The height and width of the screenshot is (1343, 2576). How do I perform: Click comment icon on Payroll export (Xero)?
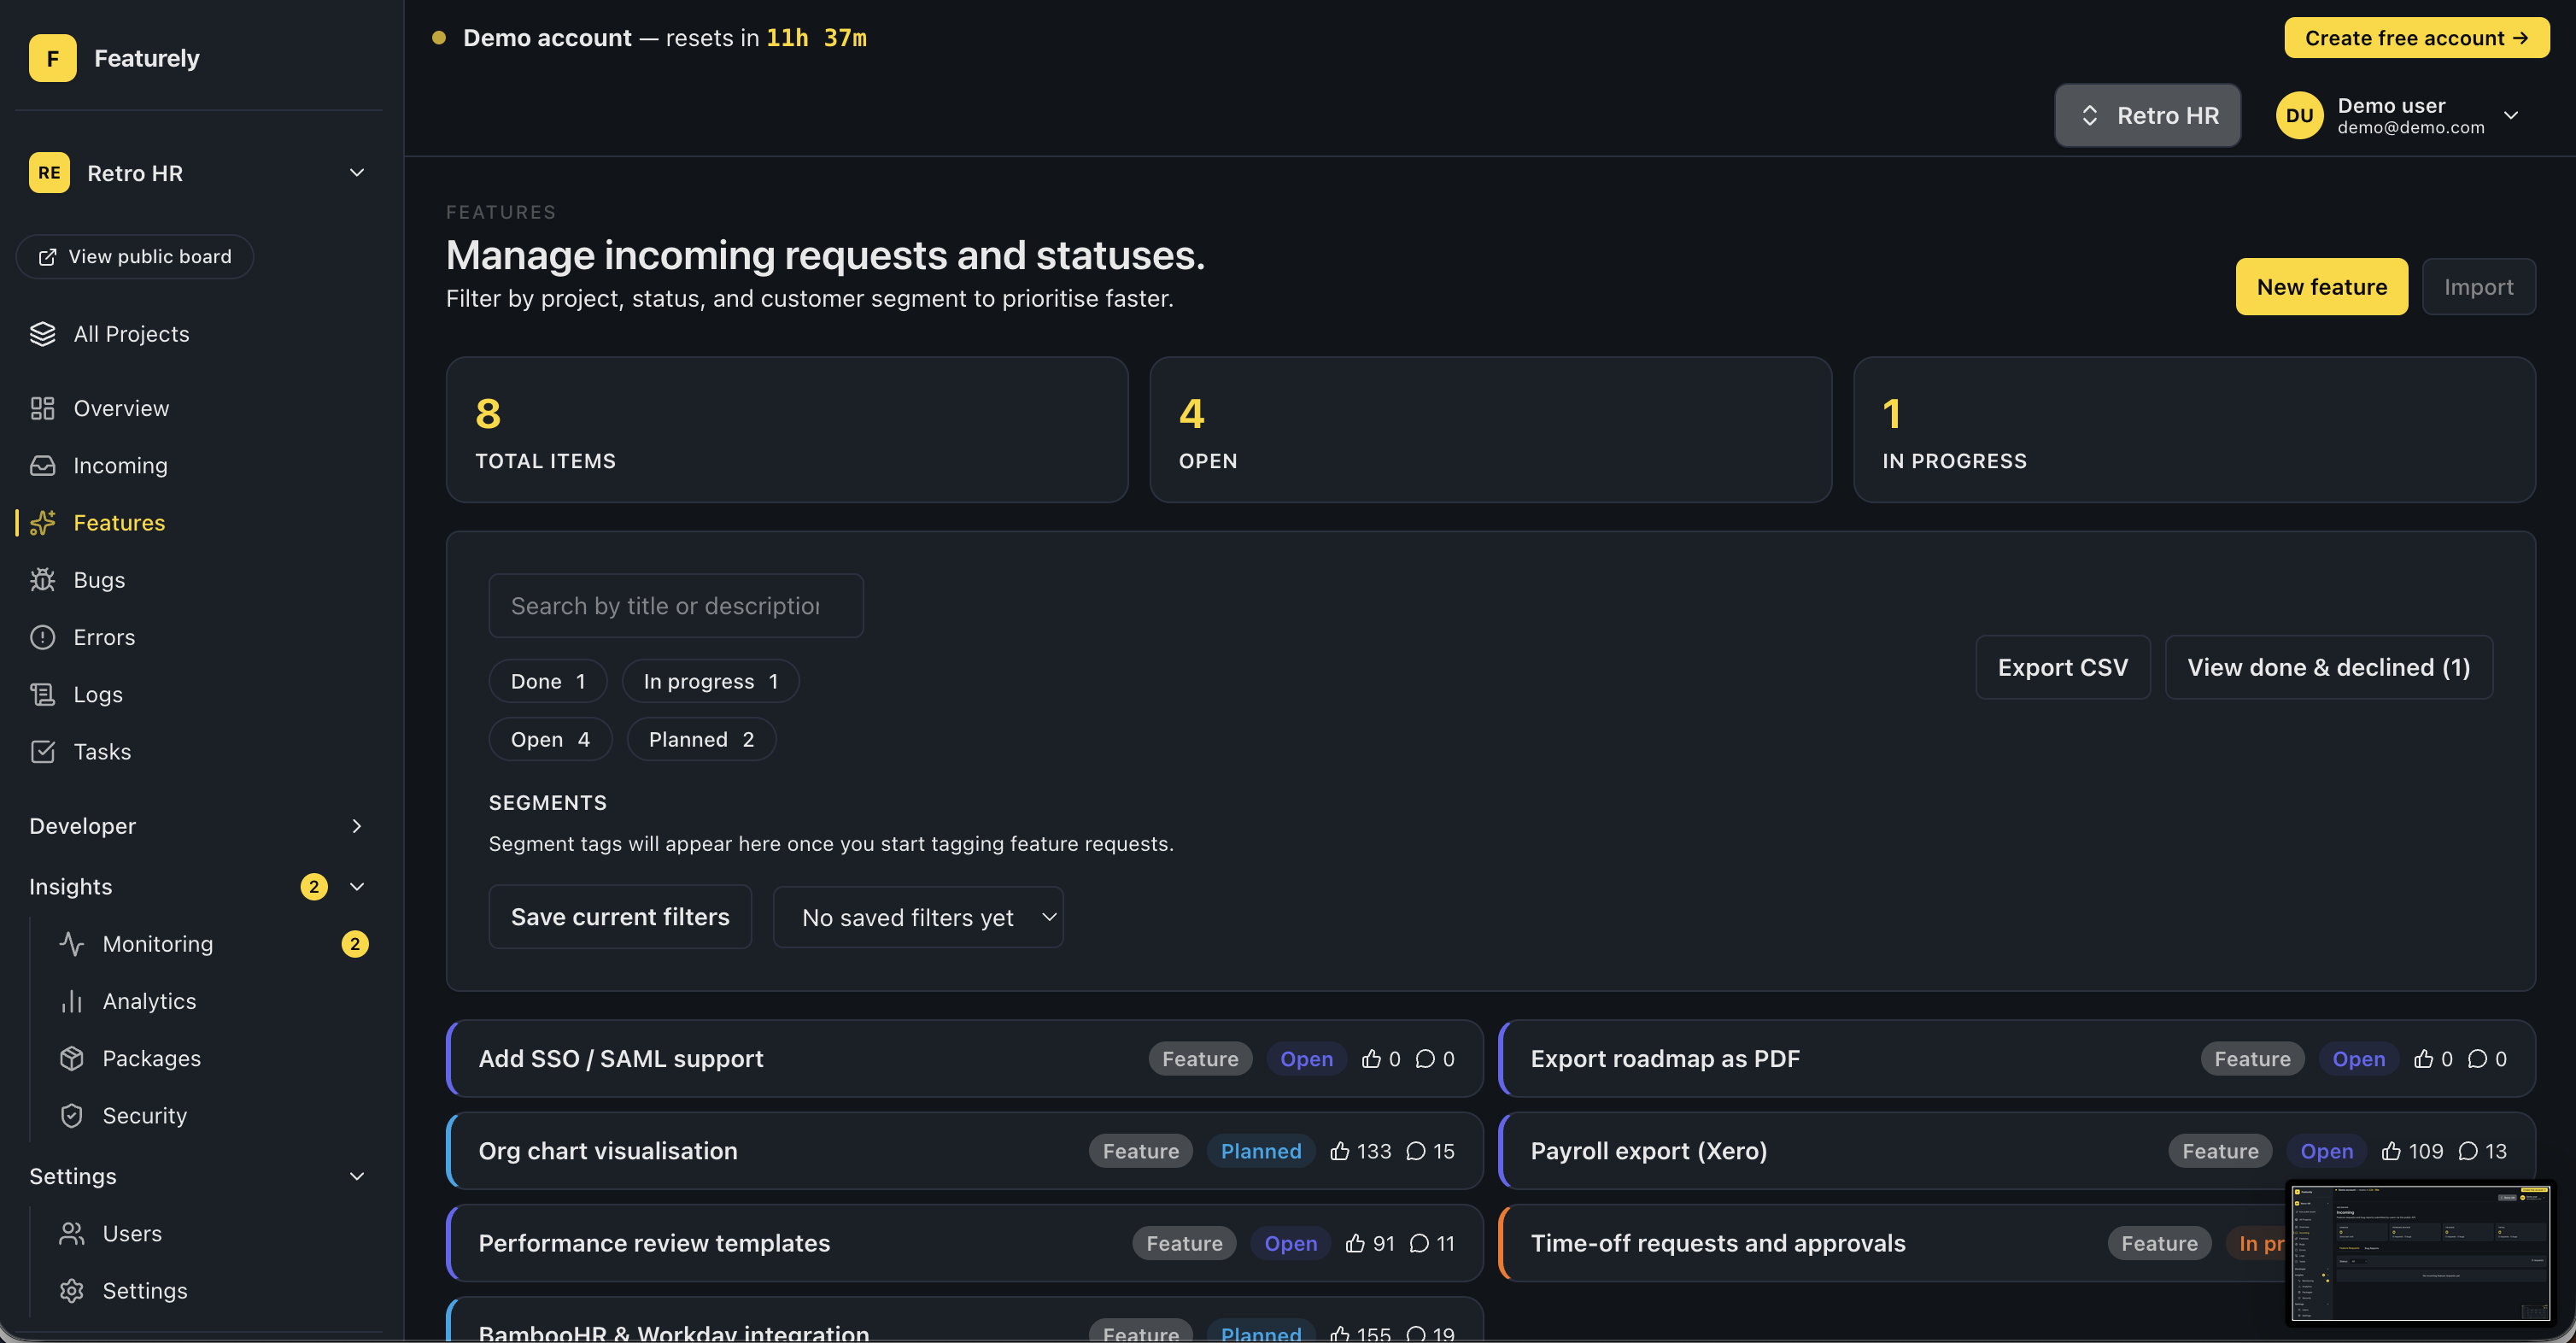point(2468,1151)
